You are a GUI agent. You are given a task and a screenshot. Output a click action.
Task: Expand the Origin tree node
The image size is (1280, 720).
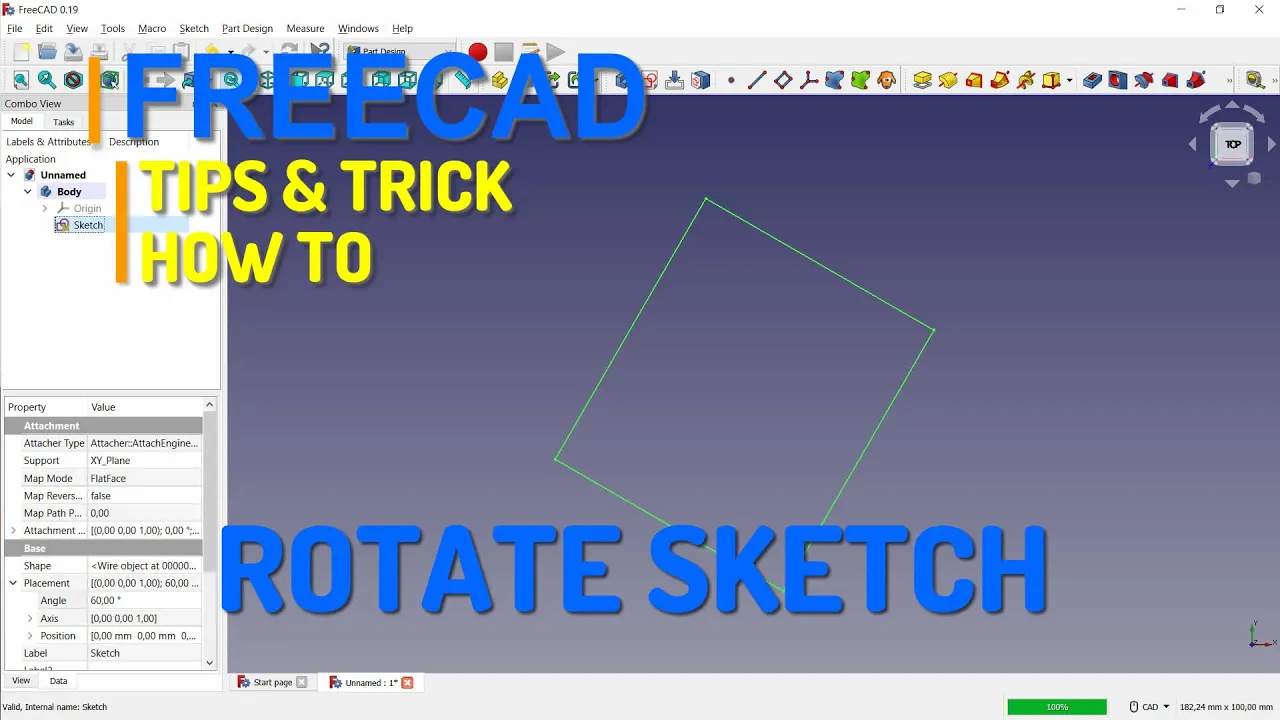click(45, 209)
